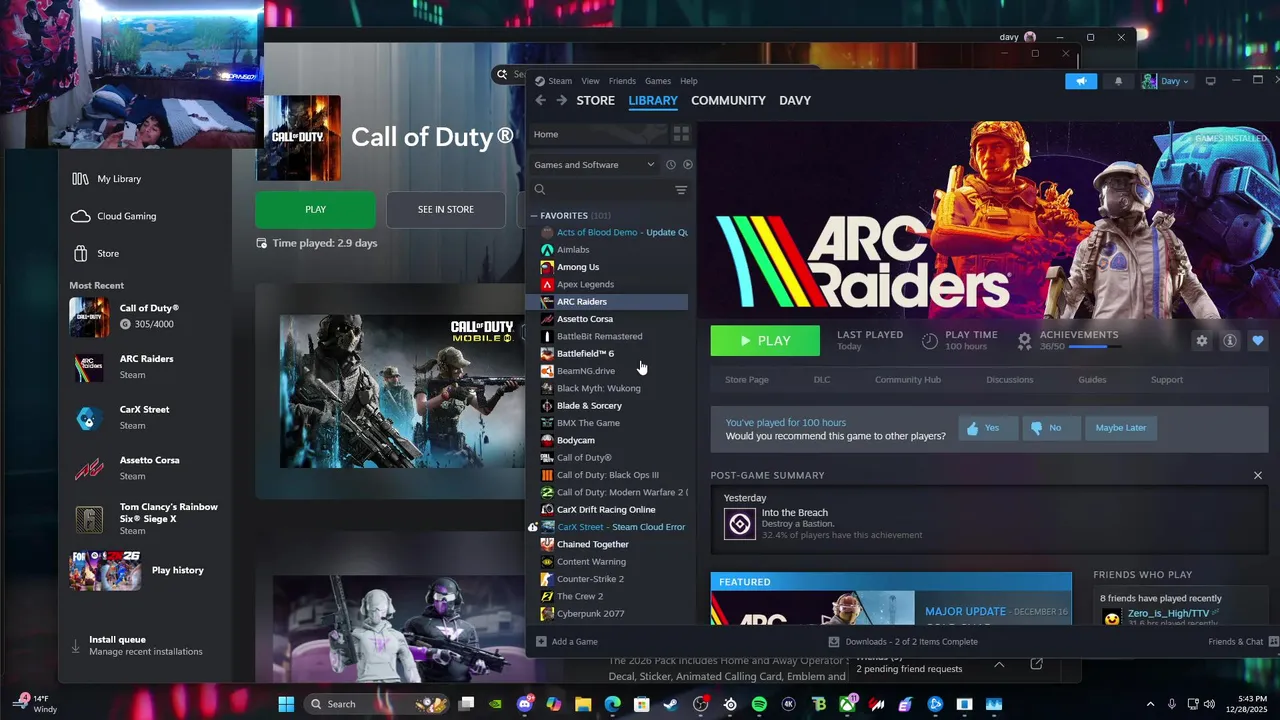Choose Maybe Later for recommendation
Viewport: 1280px width, 720px height.
tap(1120, 428)
